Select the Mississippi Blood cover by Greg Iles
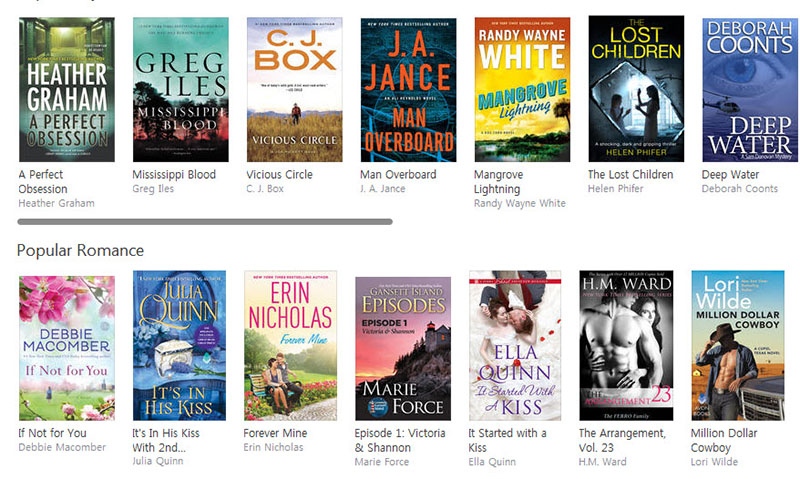Screen dimensions: 800x479 (181, 90)
